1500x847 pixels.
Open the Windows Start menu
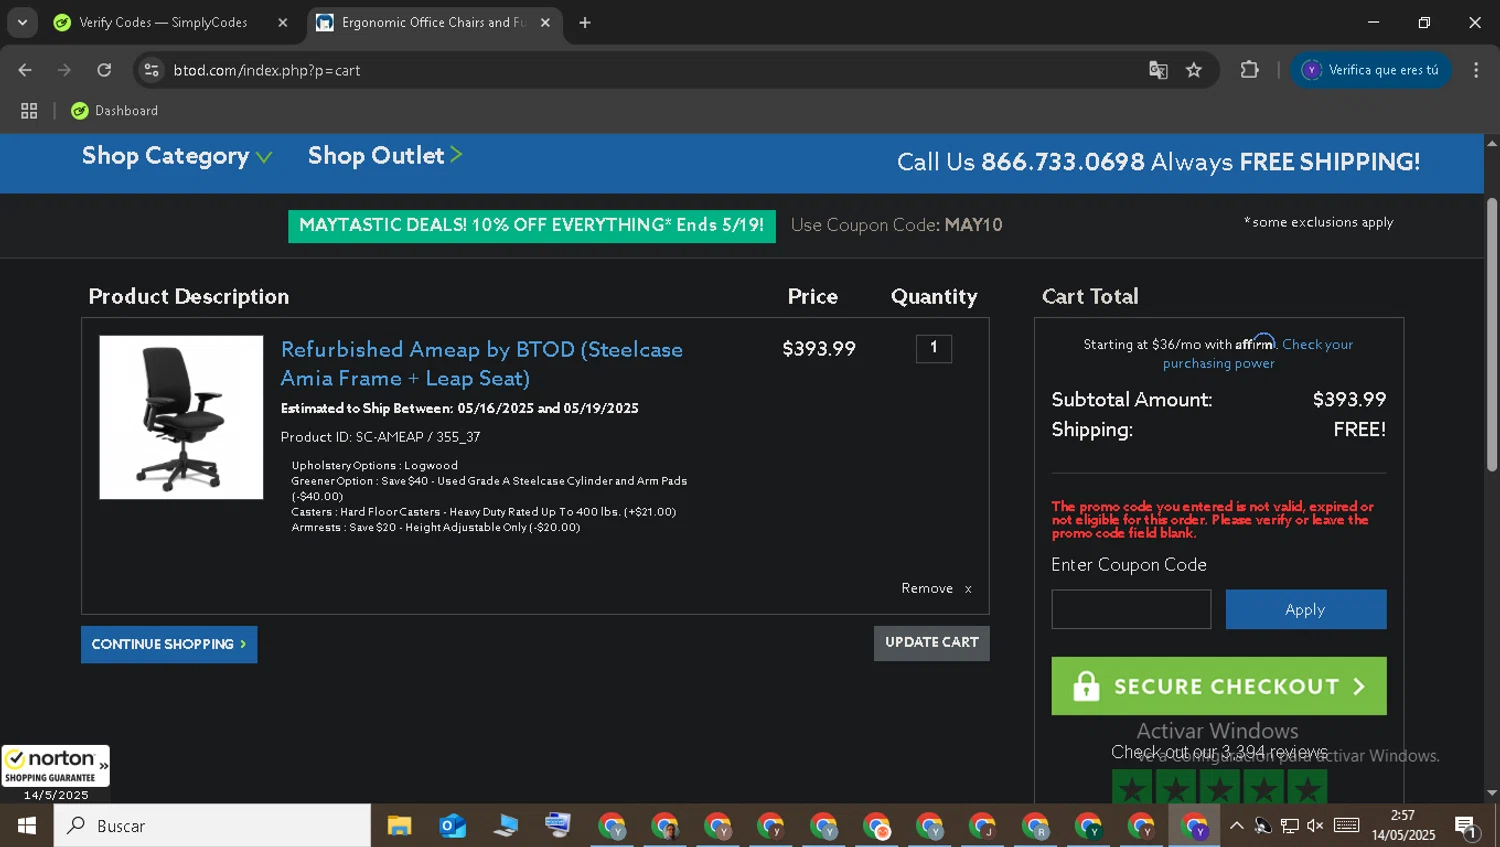27,826
